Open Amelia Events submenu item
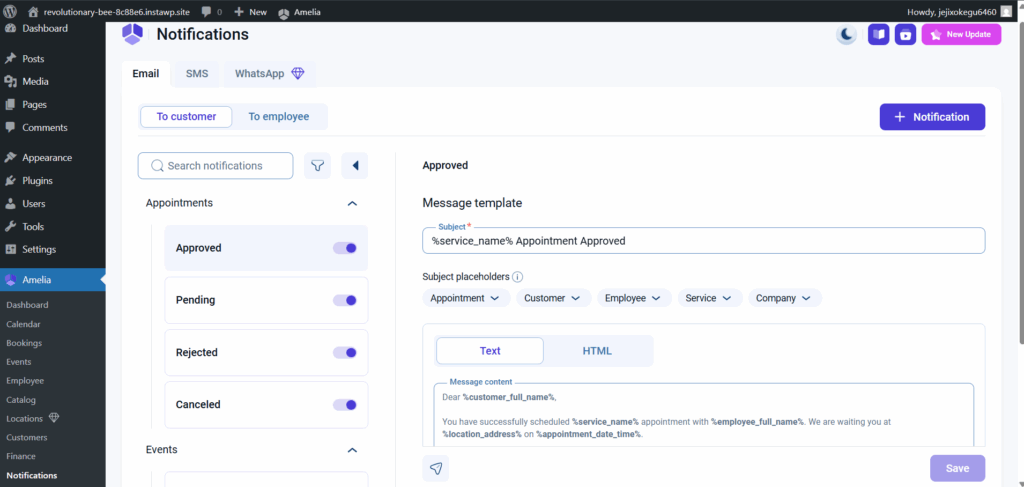Screen dimensions: 1024x487 (18, 362)
